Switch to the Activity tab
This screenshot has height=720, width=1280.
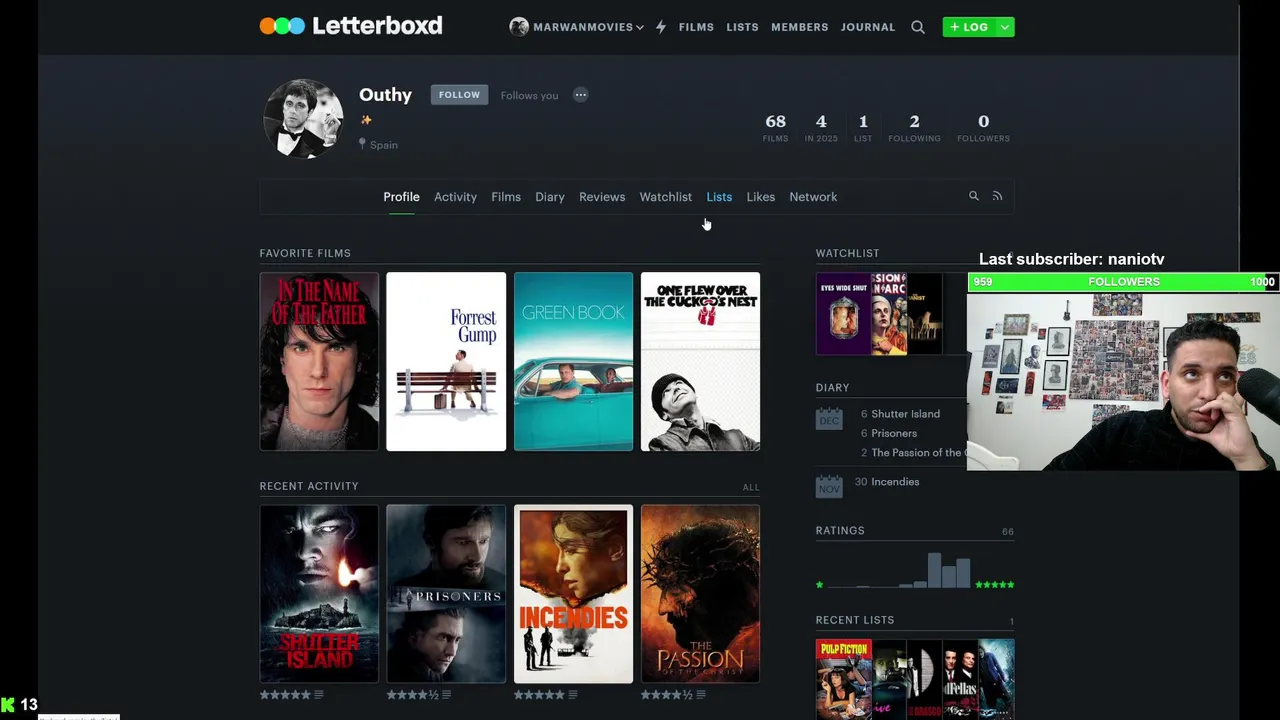[x=455, y=197]
